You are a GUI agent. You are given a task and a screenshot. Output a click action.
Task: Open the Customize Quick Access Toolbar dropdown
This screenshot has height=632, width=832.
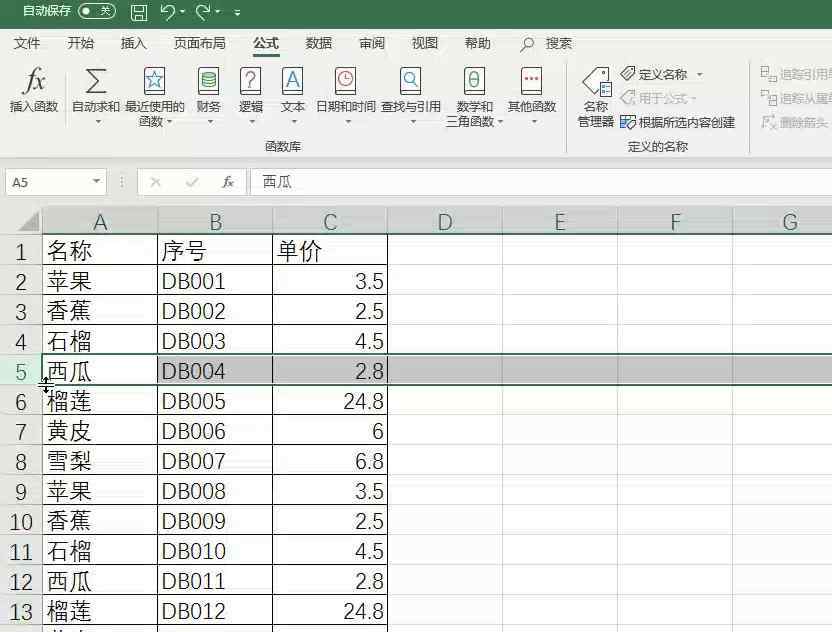[237, 13]
